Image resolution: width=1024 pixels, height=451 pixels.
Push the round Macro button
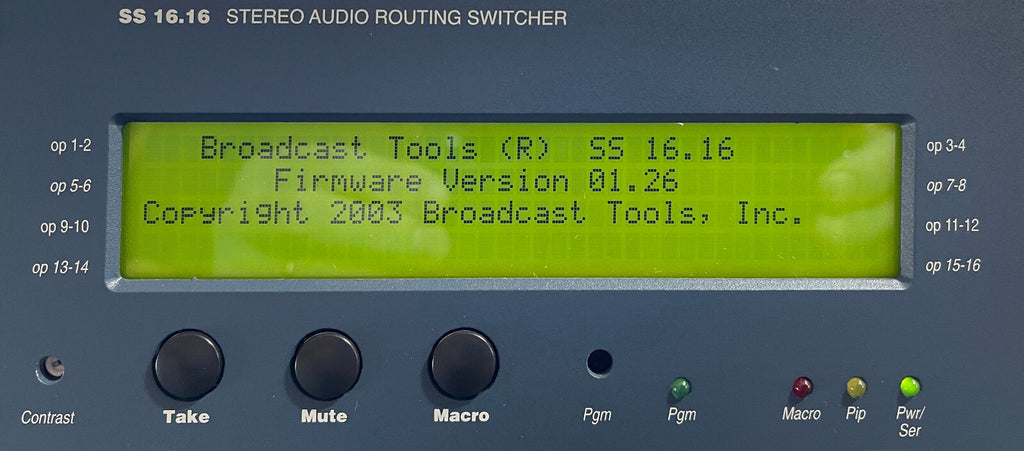tap(464, 364)
